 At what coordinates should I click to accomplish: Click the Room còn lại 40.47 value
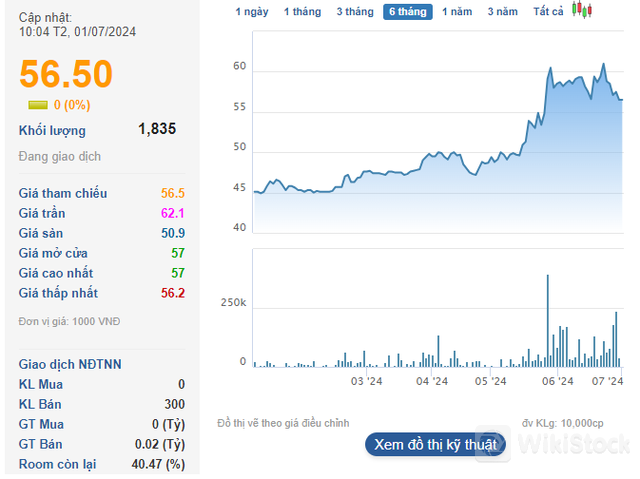pos(161,464)
